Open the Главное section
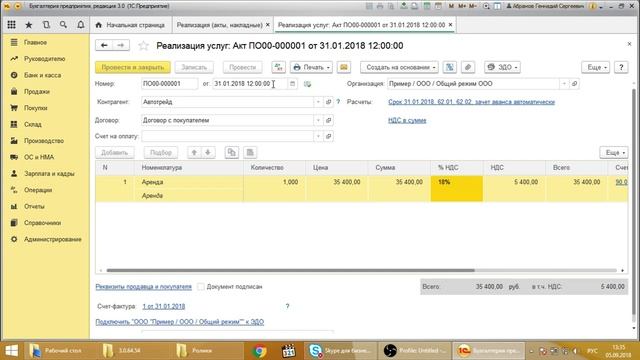The width and height of the screenshot is (640, 360). point(35,42)
